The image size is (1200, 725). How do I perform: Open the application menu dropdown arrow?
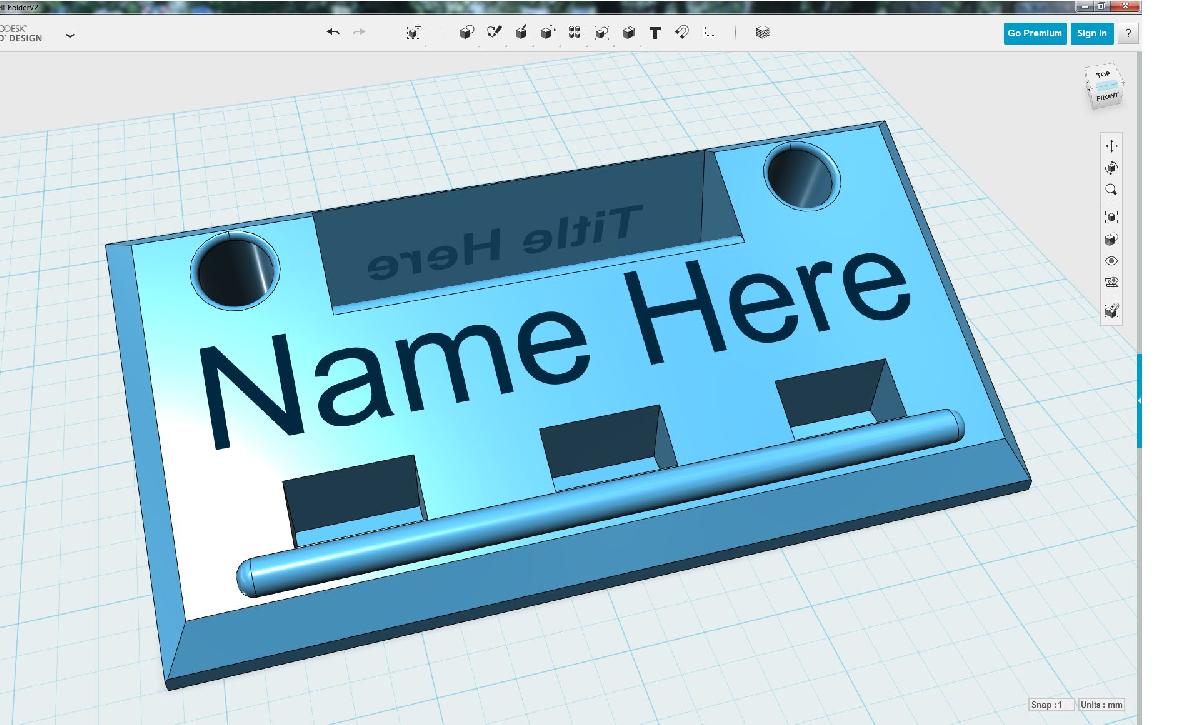click(70, 35)
